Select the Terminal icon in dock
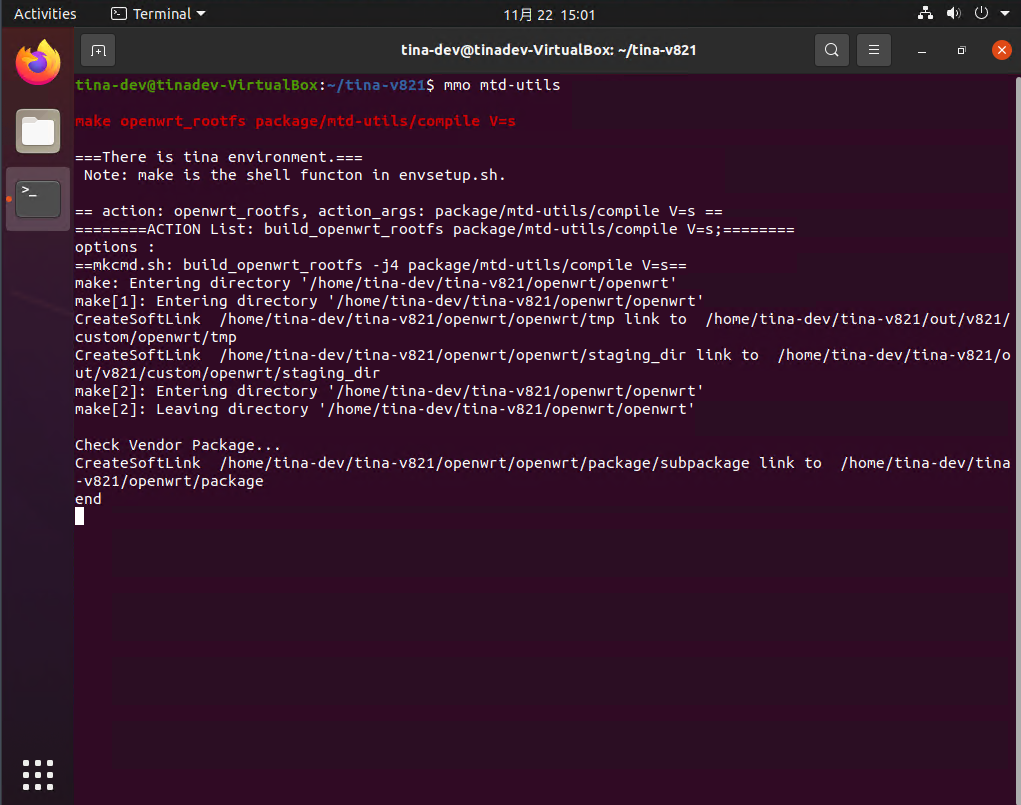This screenshot has width=1021, height=805. click(38, 199)
